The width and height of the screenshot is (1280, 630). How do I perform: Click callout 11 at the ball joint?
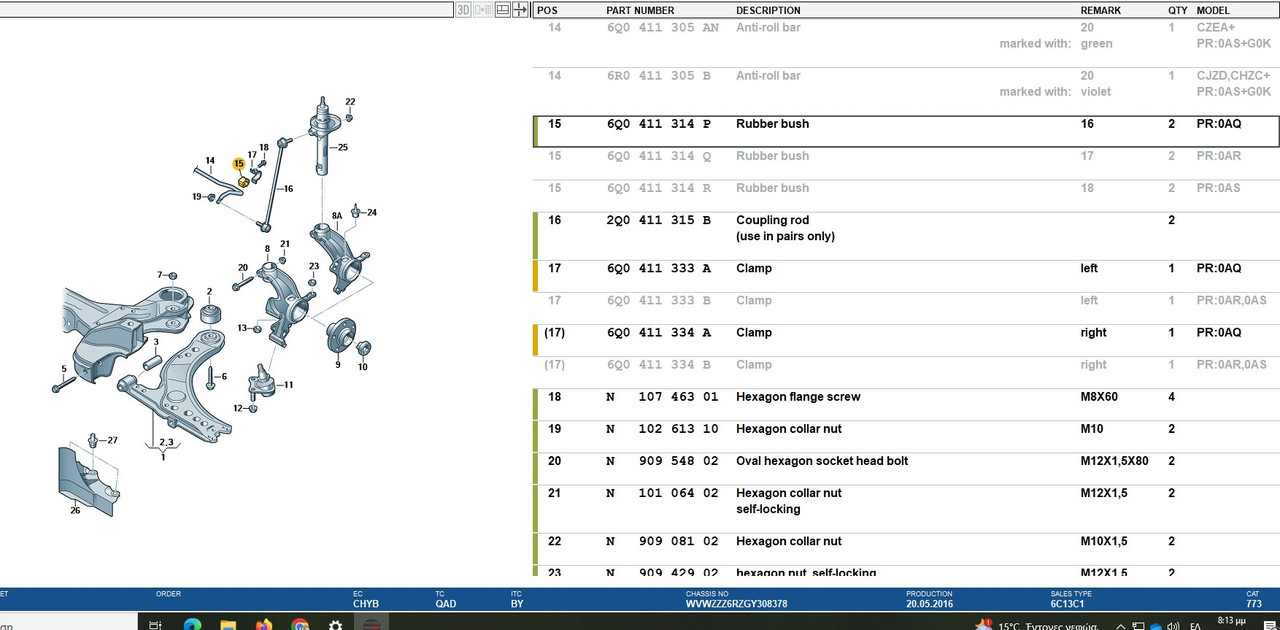288,385
